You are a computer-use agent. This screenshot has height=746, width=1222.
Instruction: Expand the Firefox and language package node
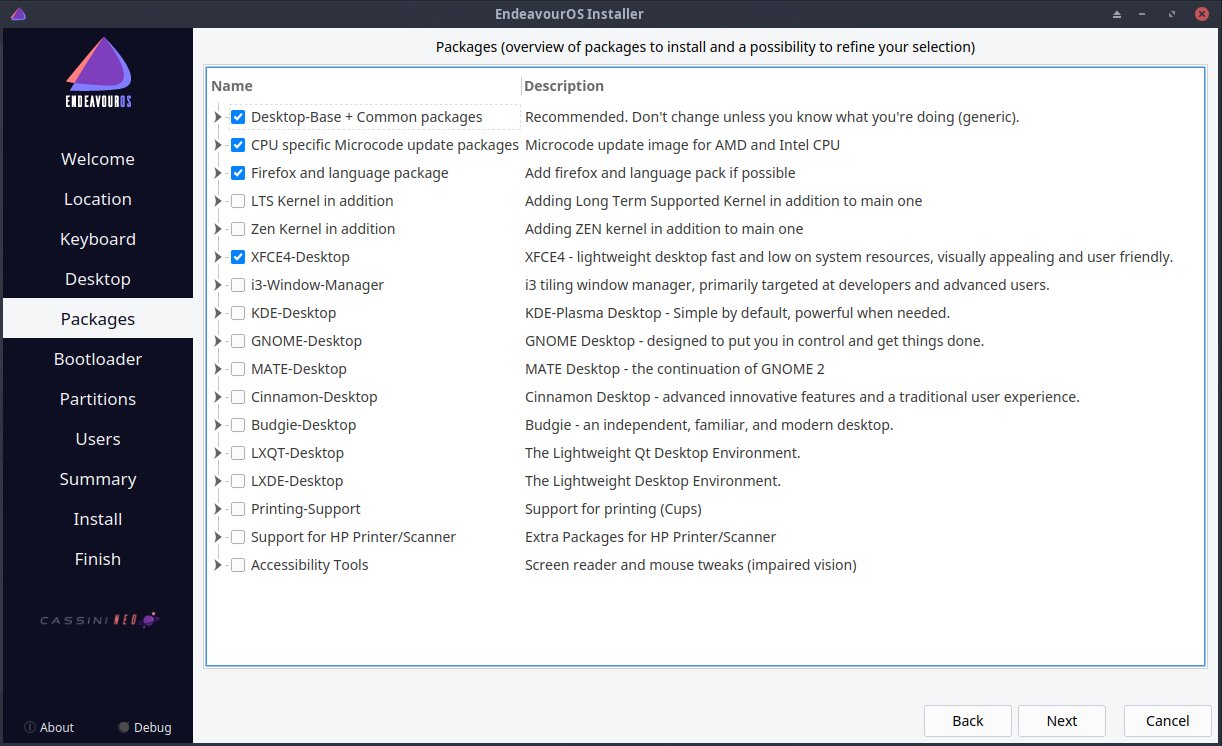coord(218,173)
